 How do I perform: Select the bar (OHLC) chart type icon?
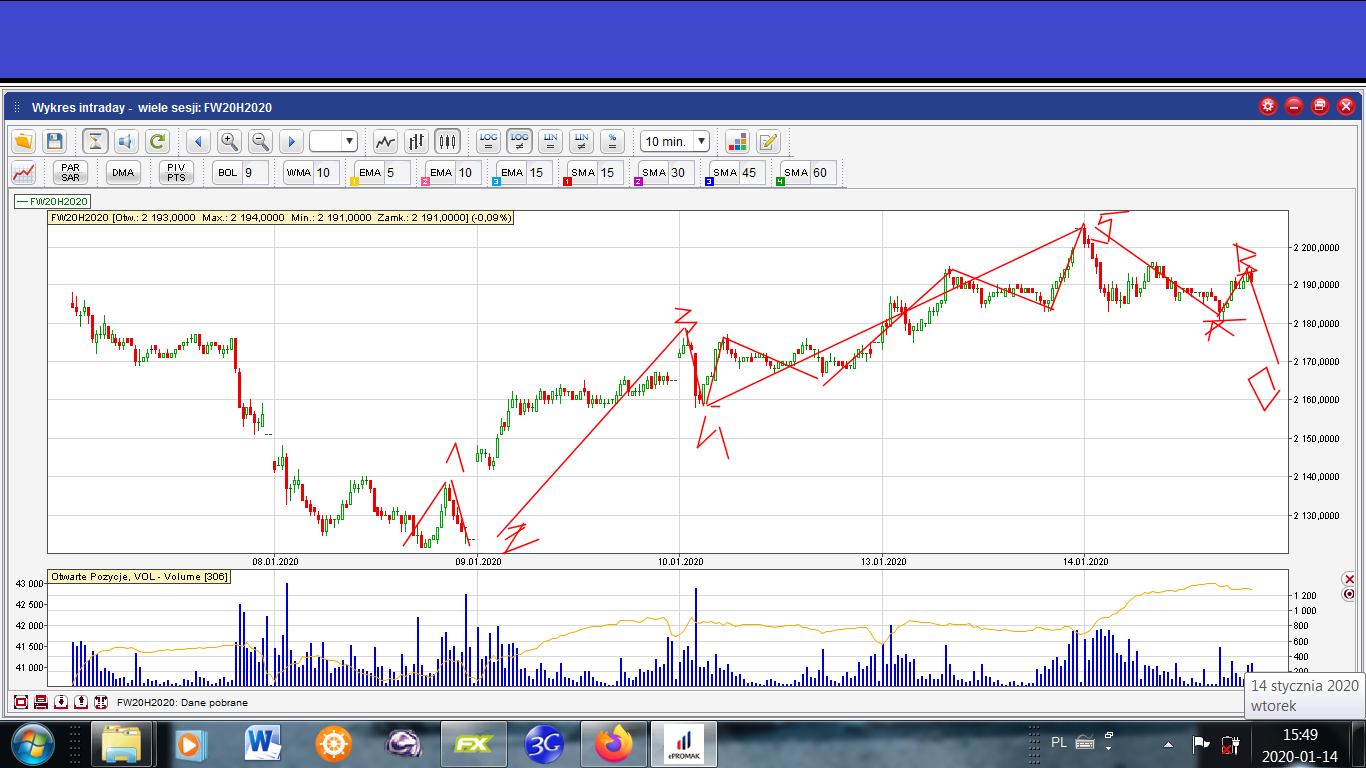[x=417, y=141]
